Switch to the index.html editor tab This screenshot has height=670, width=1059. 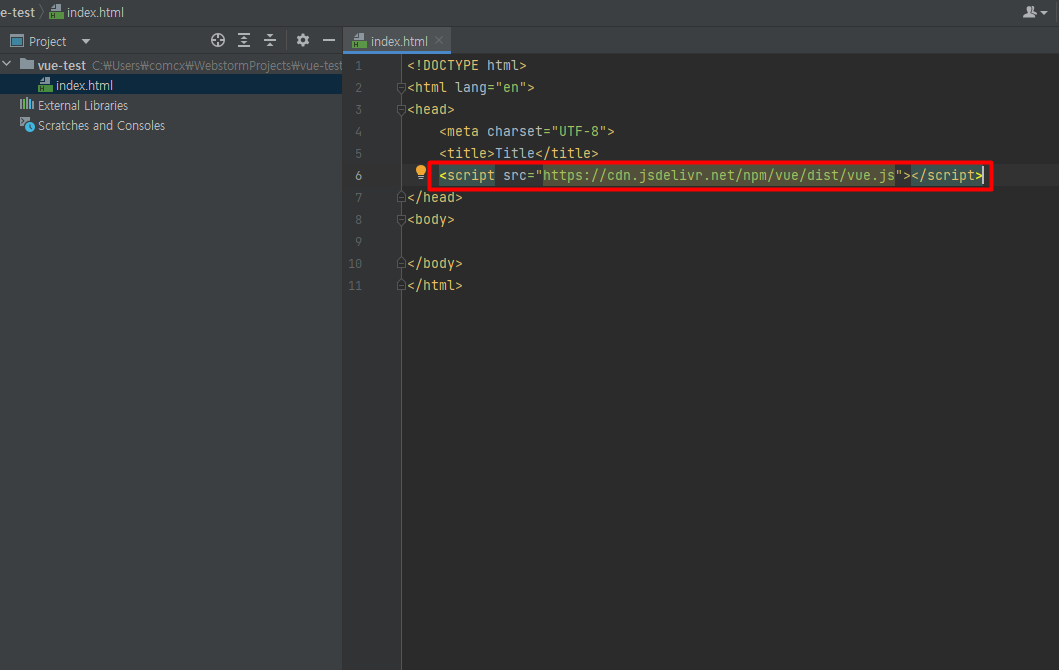[x=398, y=41]
